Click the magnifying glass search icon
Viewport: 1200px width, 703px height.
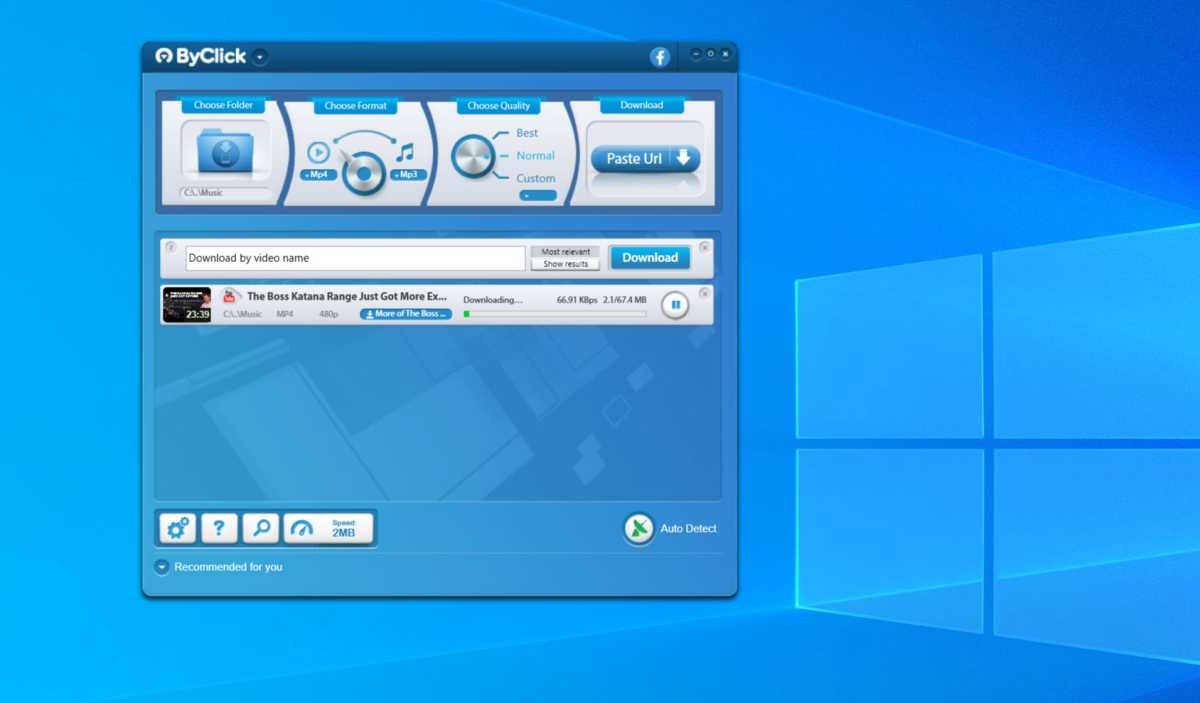[x=261, y=529]
